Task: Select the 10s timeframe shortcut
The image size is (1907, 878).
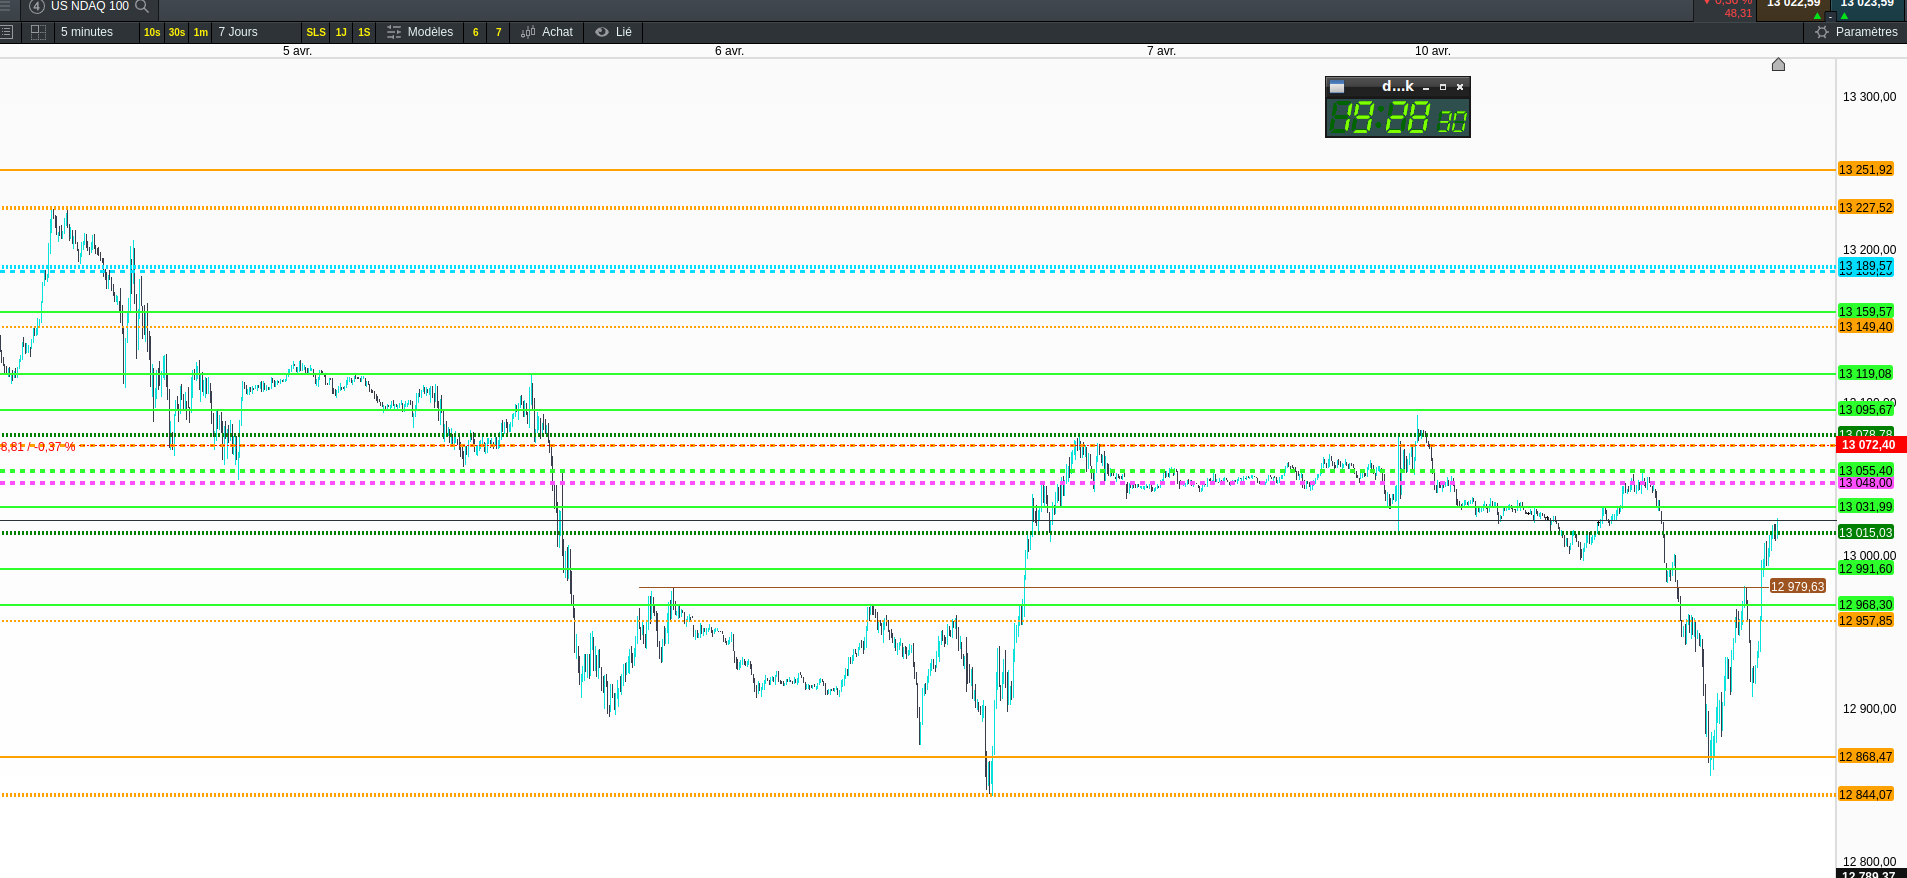Action: (x=152, y=32)
